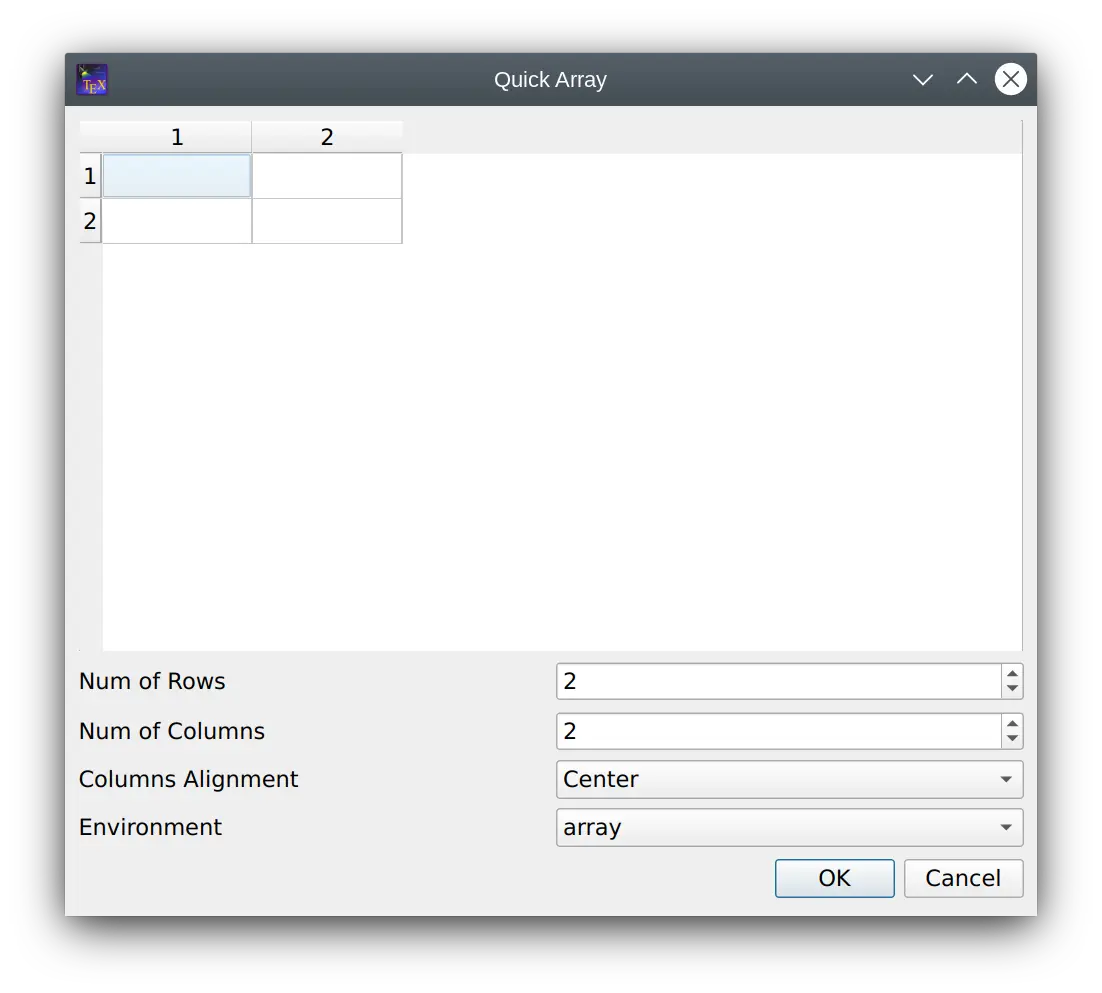Screen dimensions: 1102x993
Task: Cancel the Quick Array dialog
Action: coord(962,878)
